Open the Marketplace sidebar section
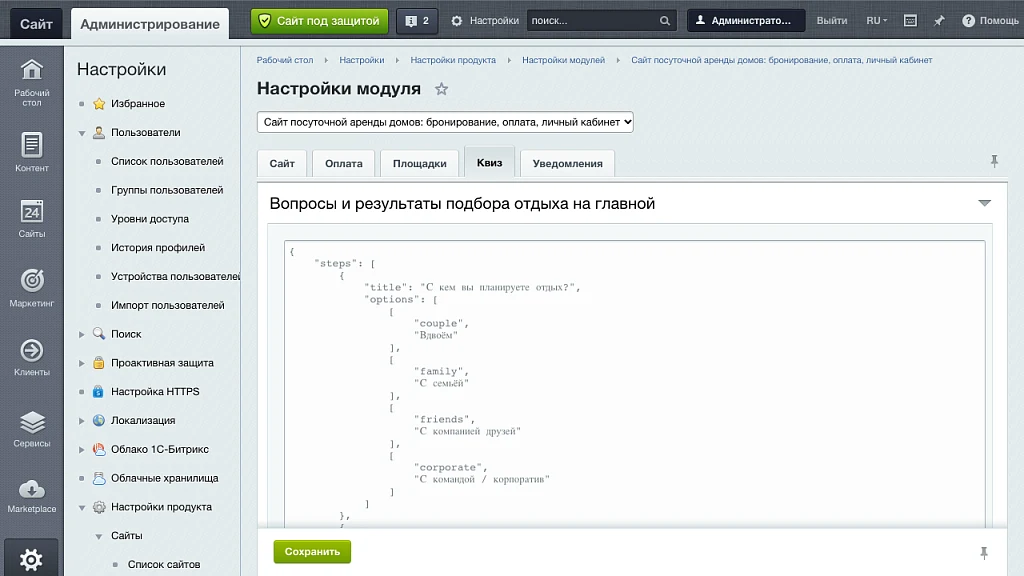 31,496
